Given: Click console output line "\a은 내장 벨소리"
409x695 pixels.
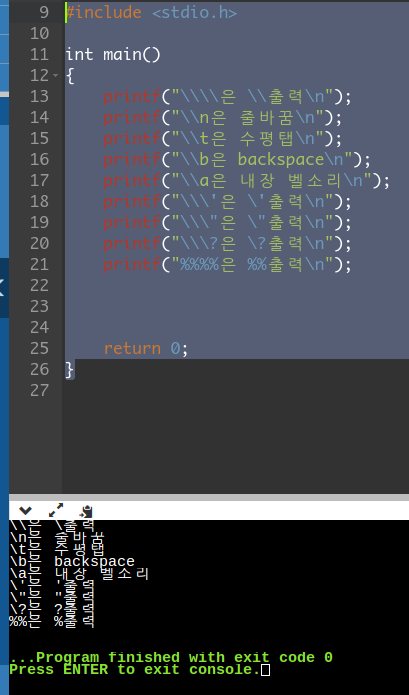Looking at the screenshot, I should tap(79, 574).
